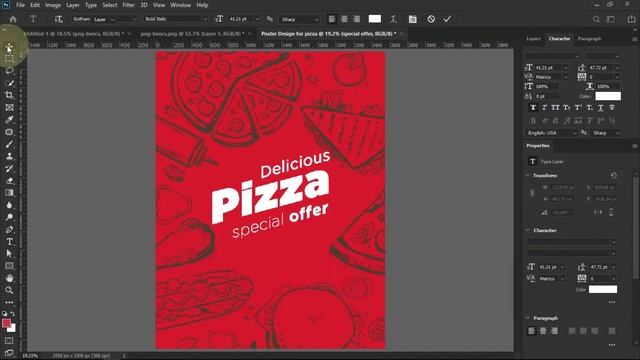The width and height of the screenshot is (640, 360).
Task: Center align text in Properties Paragraph section
Action: coord(543,331)
